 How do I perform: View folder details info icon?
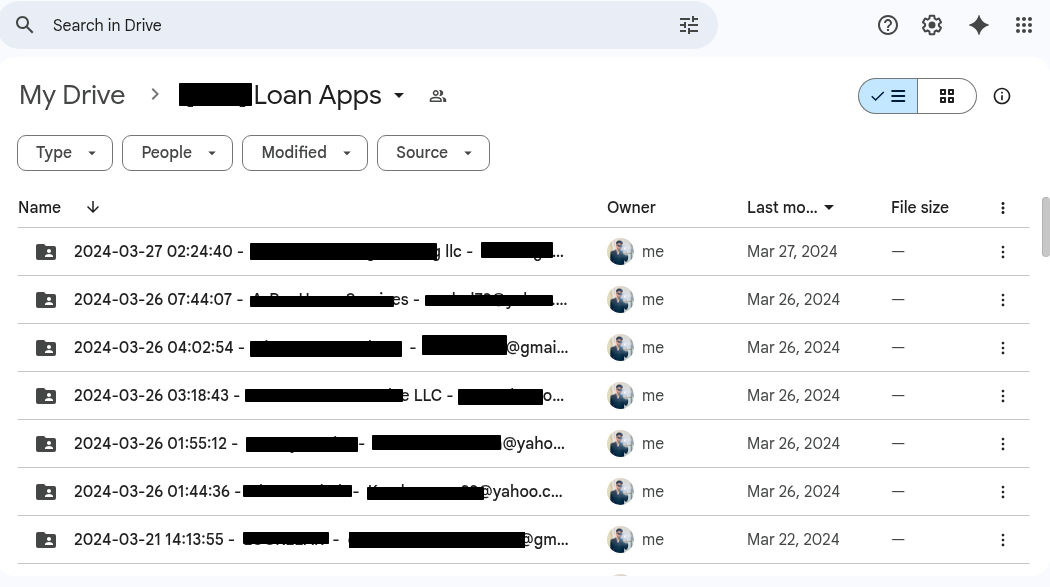click(x=1002, y=96)
